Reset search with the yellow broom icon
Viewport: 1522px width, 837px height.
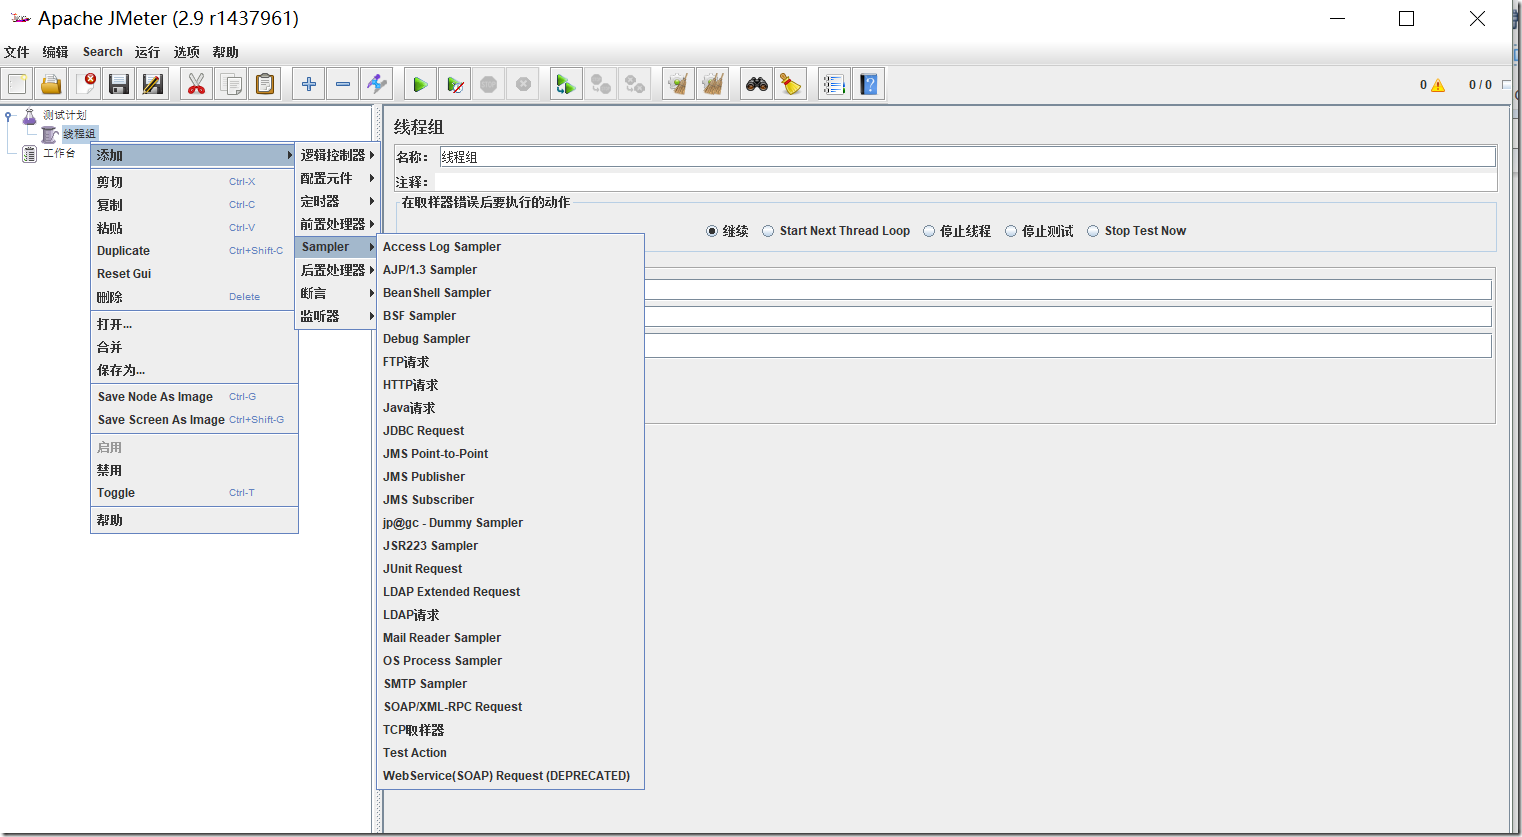click(x=790, y=84)
